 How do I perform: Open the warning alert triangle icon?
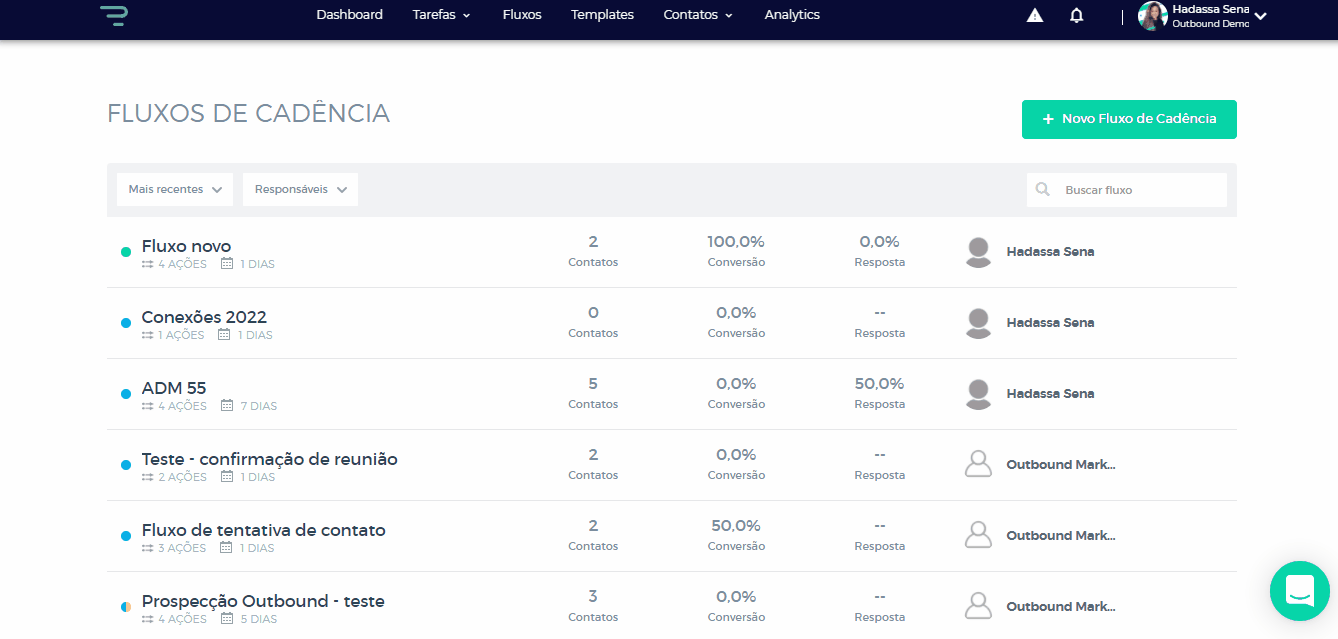click(x=1035, y=15)
